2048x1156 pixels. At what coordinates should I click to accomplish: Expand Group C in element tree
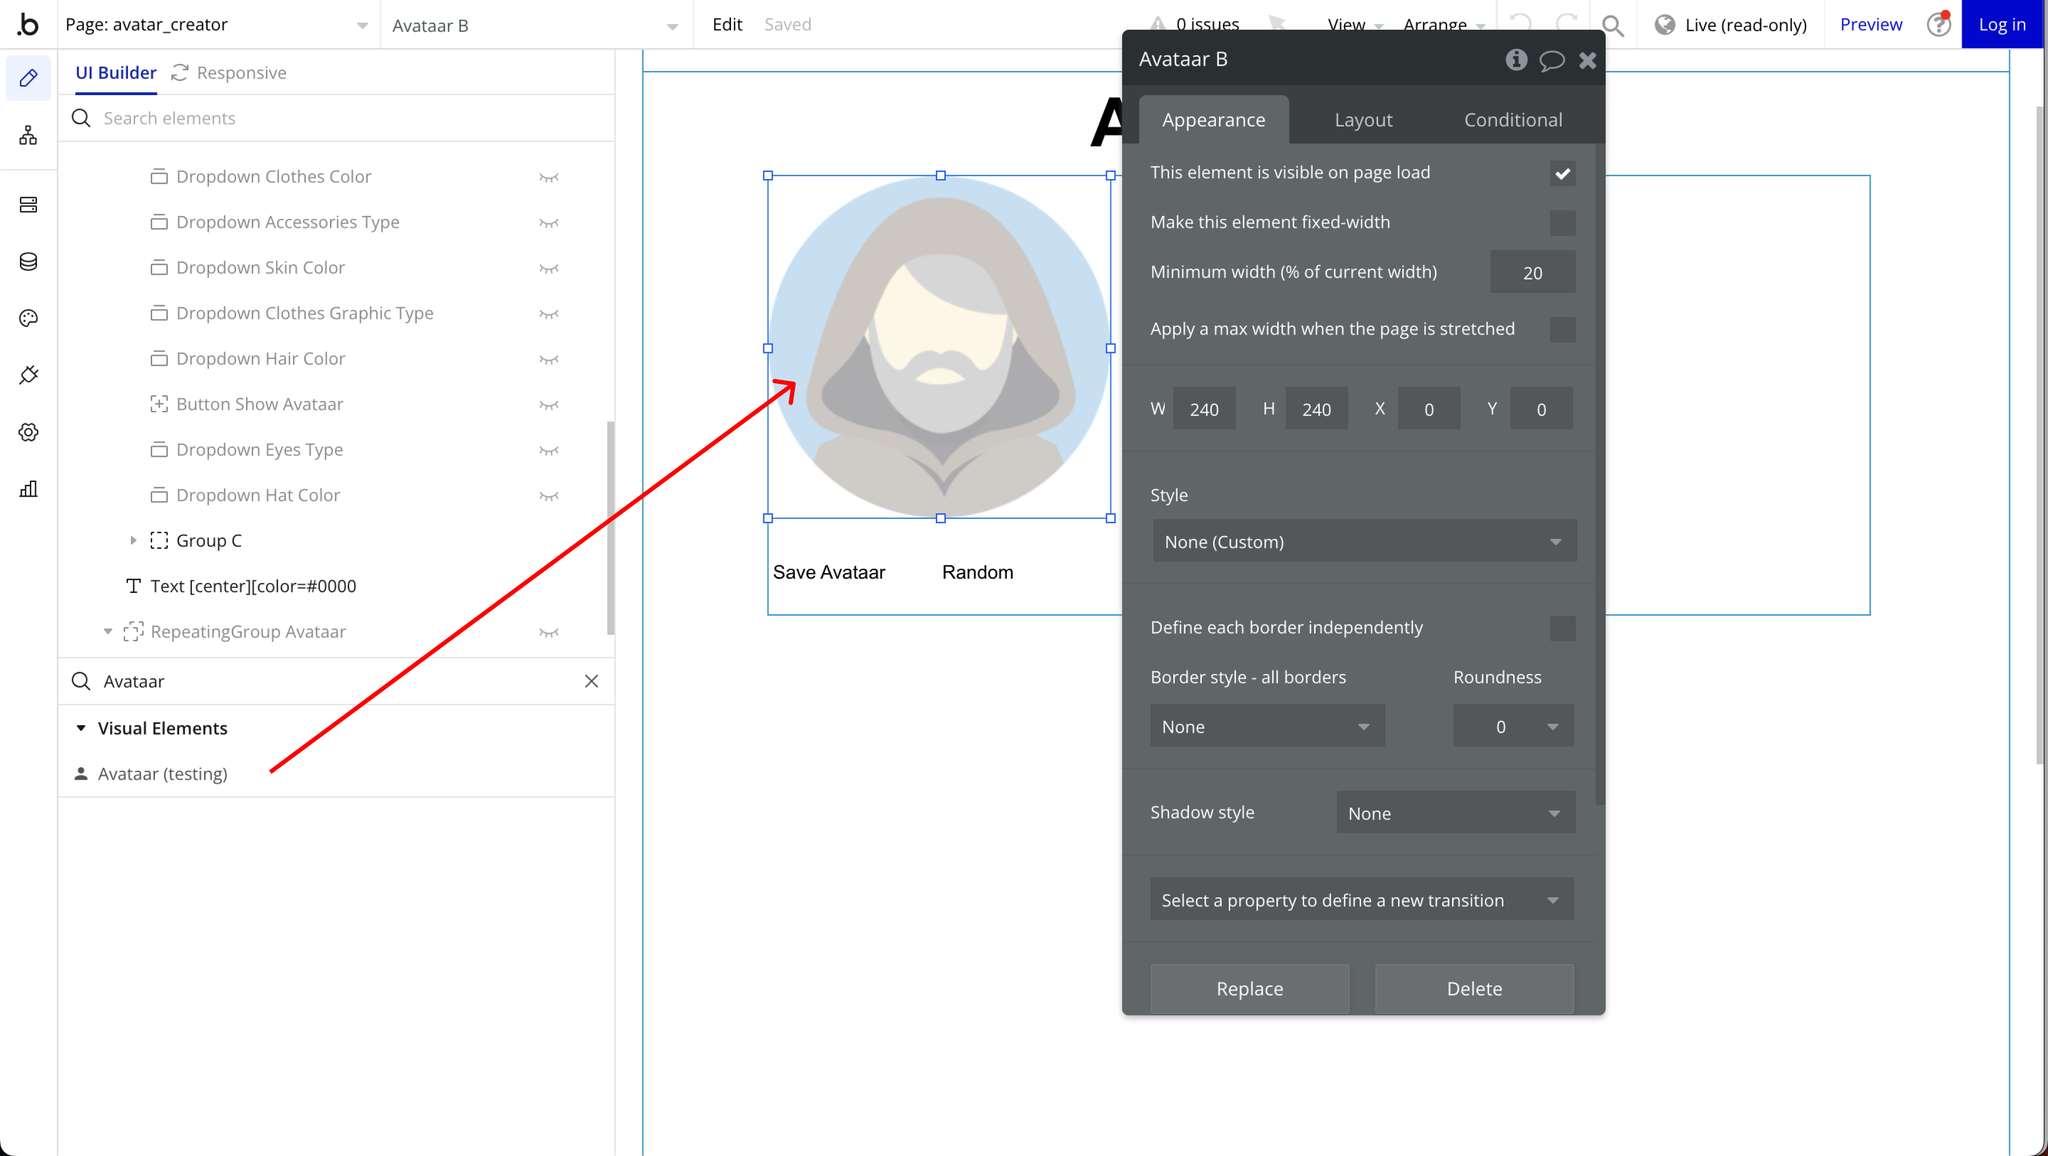133,541
